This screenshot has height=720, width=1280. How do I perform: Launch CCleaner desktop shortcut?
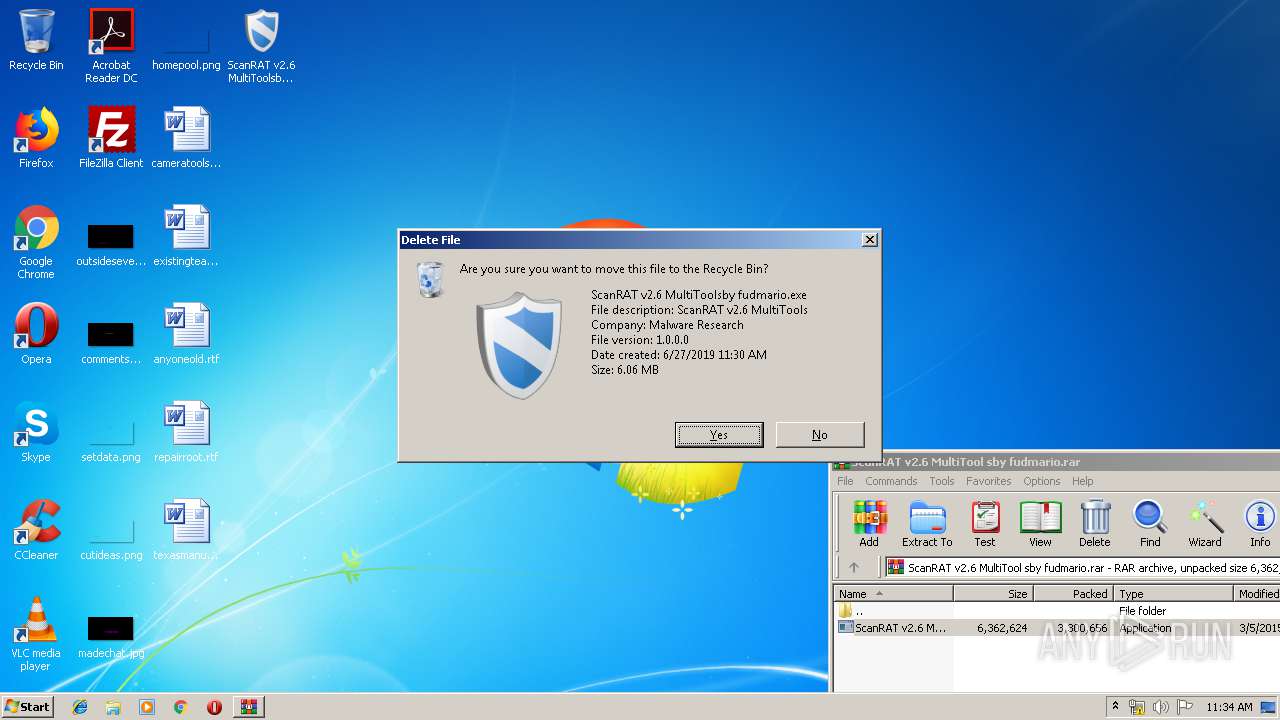pyautogui.click(x=36, y=530)
